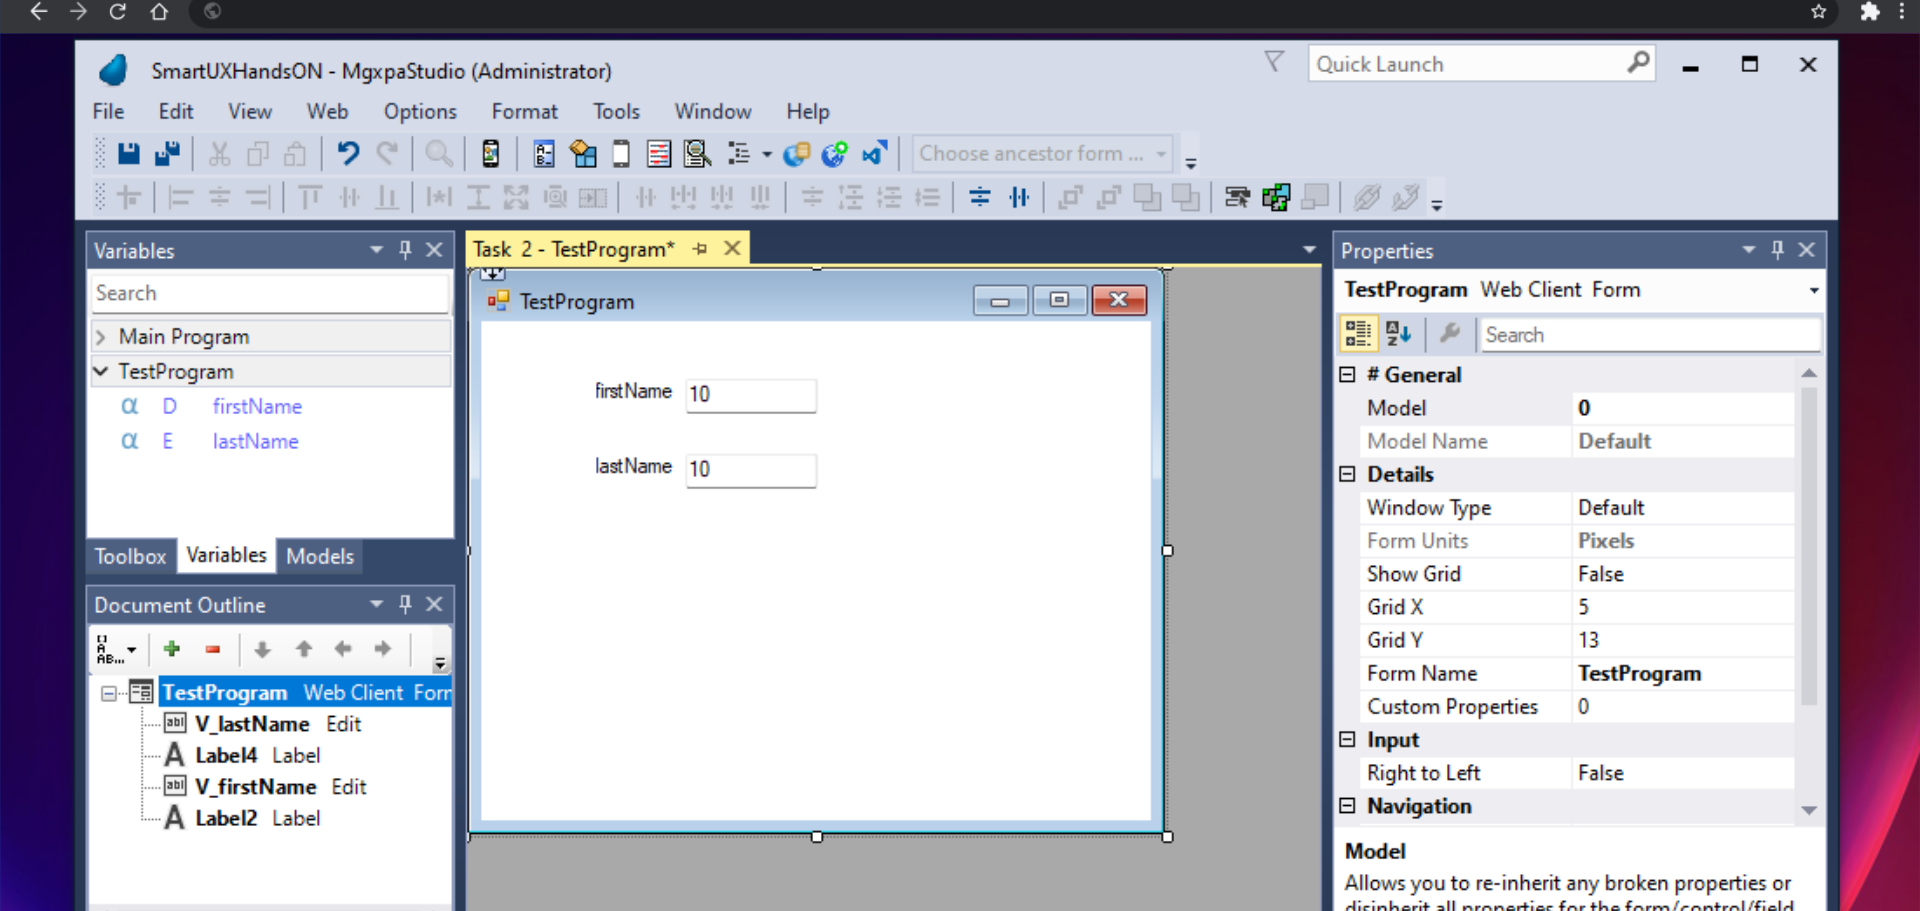Image resolution: width=1920 pixels, height=911 pixels.
Task: Toggle the pin on Properties panel
Action: (1777, 250)
